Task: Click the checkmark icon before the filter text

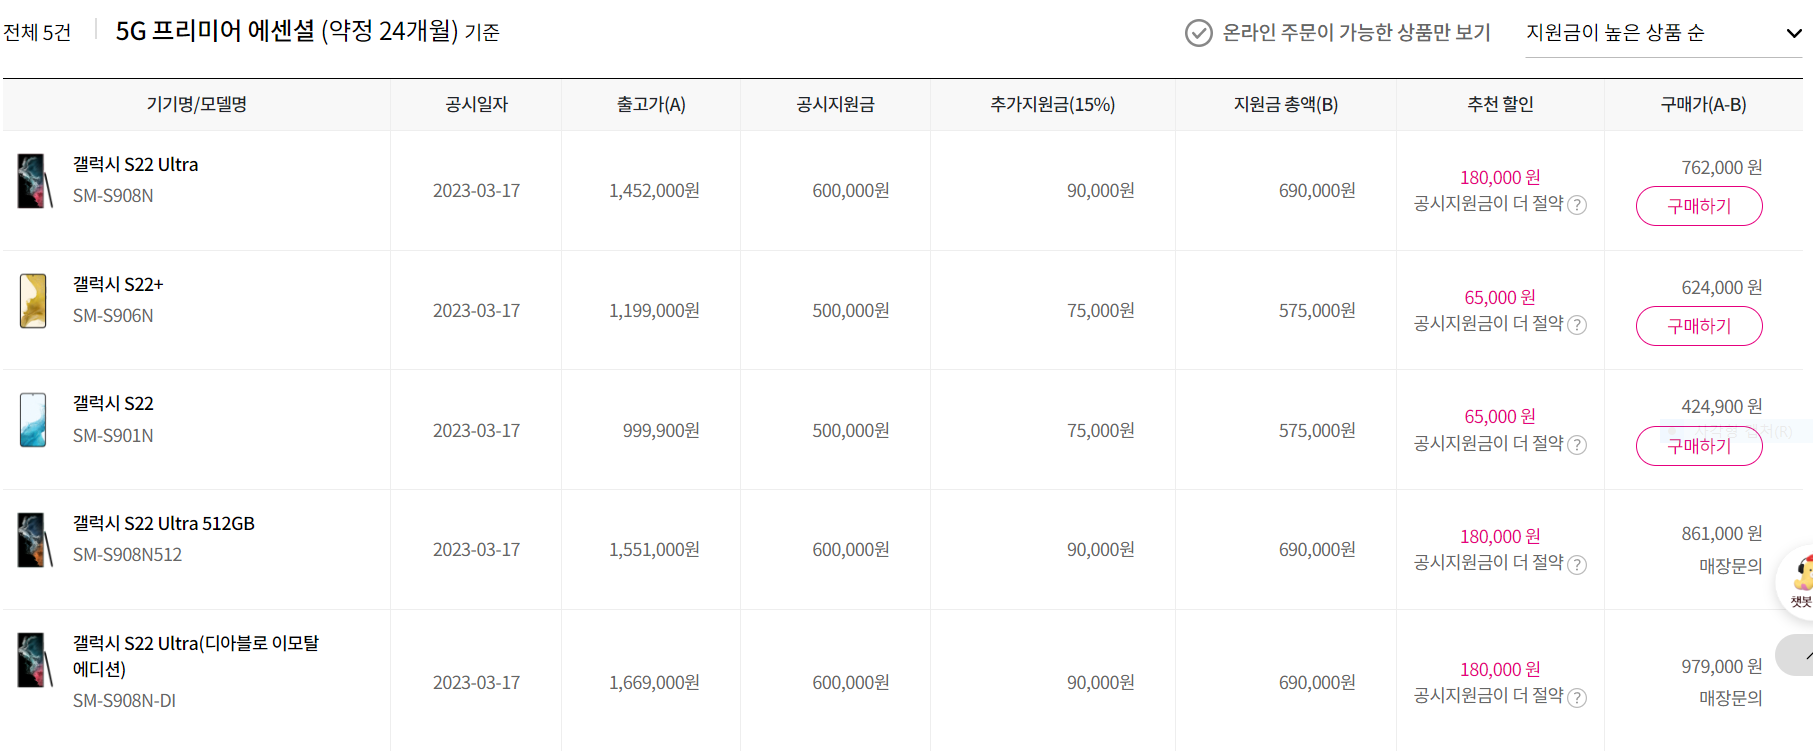Action: pyautogui.click(x=1196, y=34)
